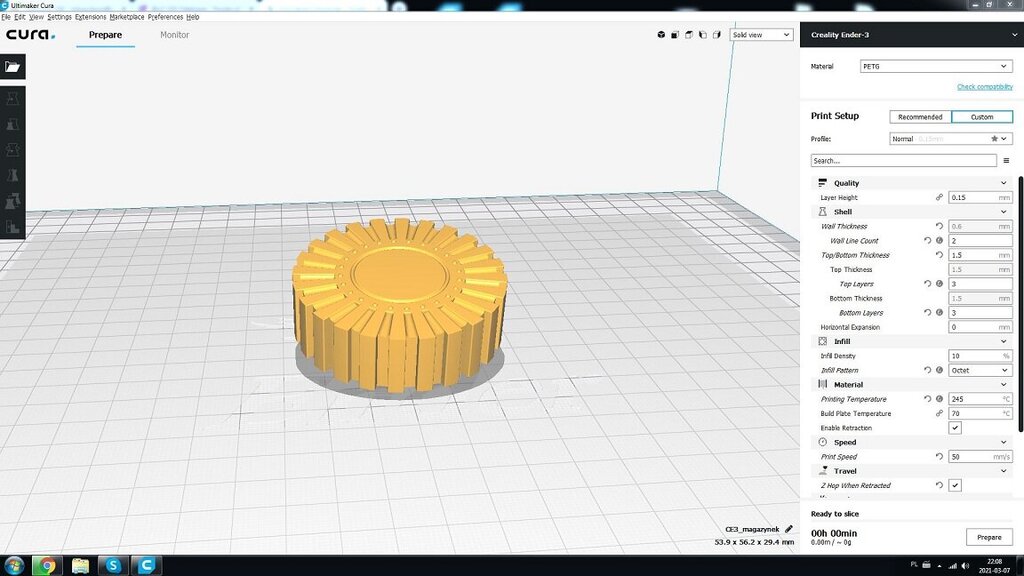The height and width of the screenshot is (576, 1024).
Task: Reset the Print Speed setting
Action: point(938,457)
